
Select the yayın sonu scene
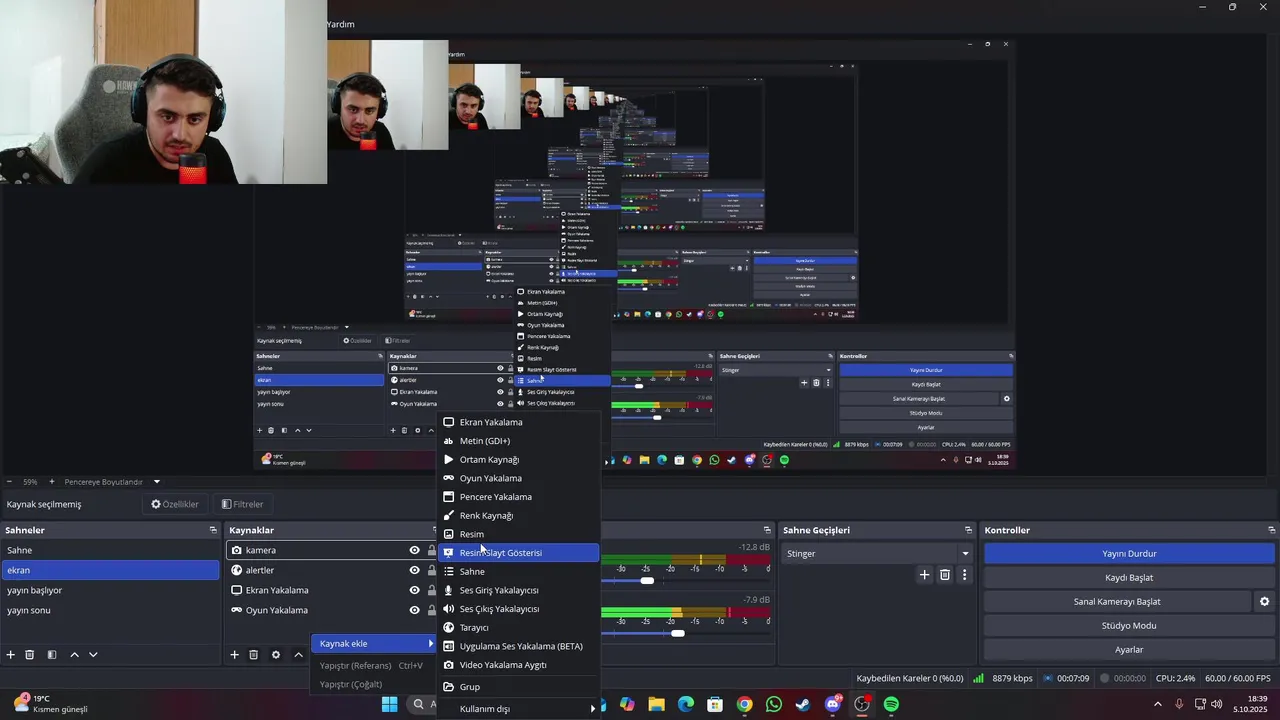[110, 610]
